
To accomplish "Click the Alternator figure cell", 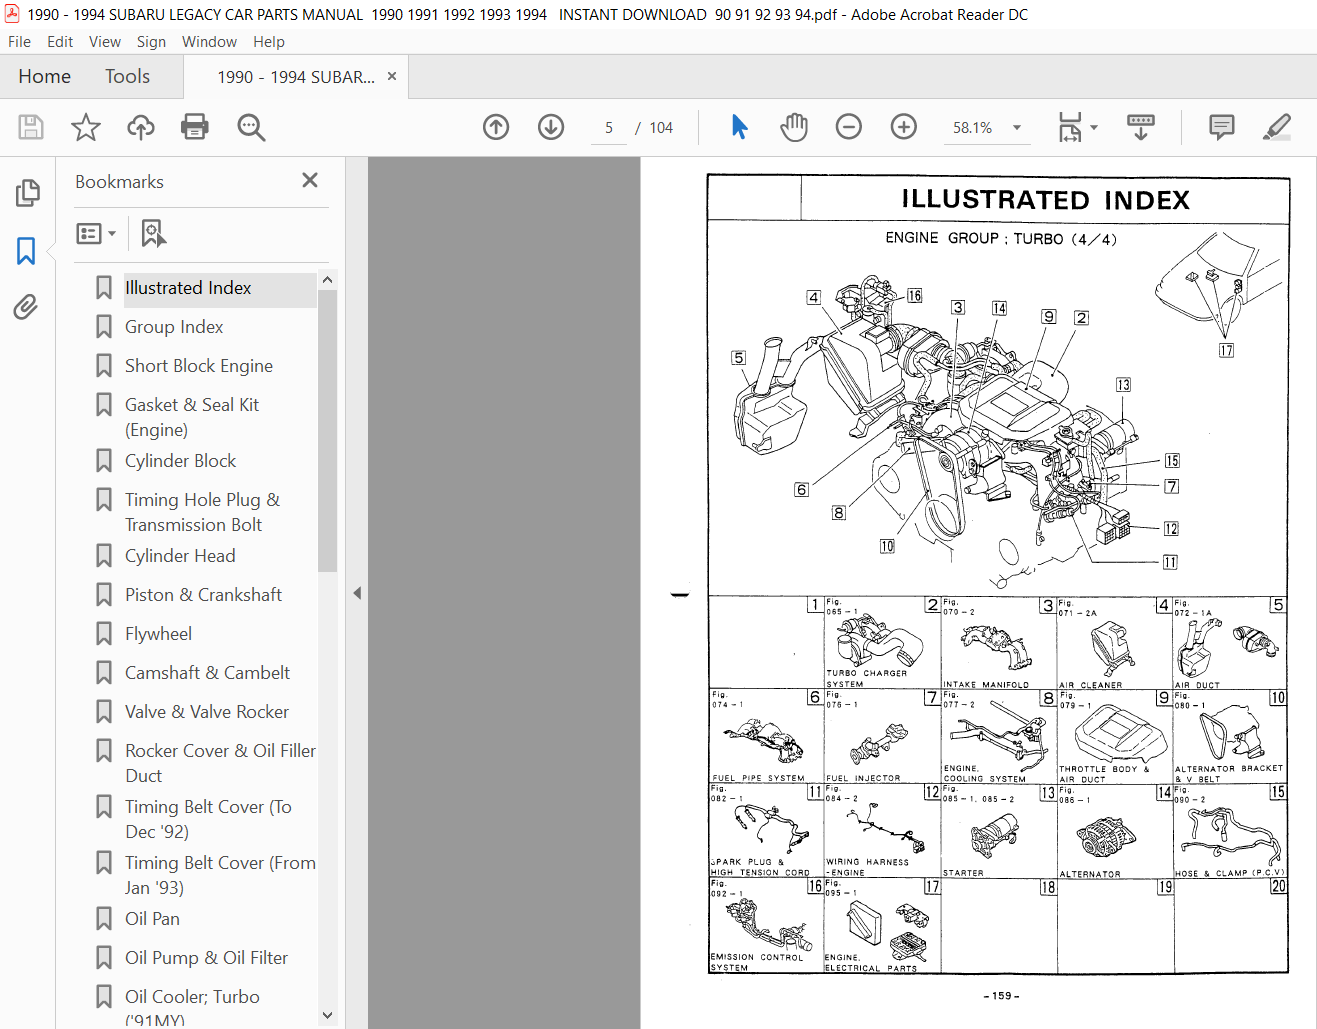I will click(x=1115, y=832).
